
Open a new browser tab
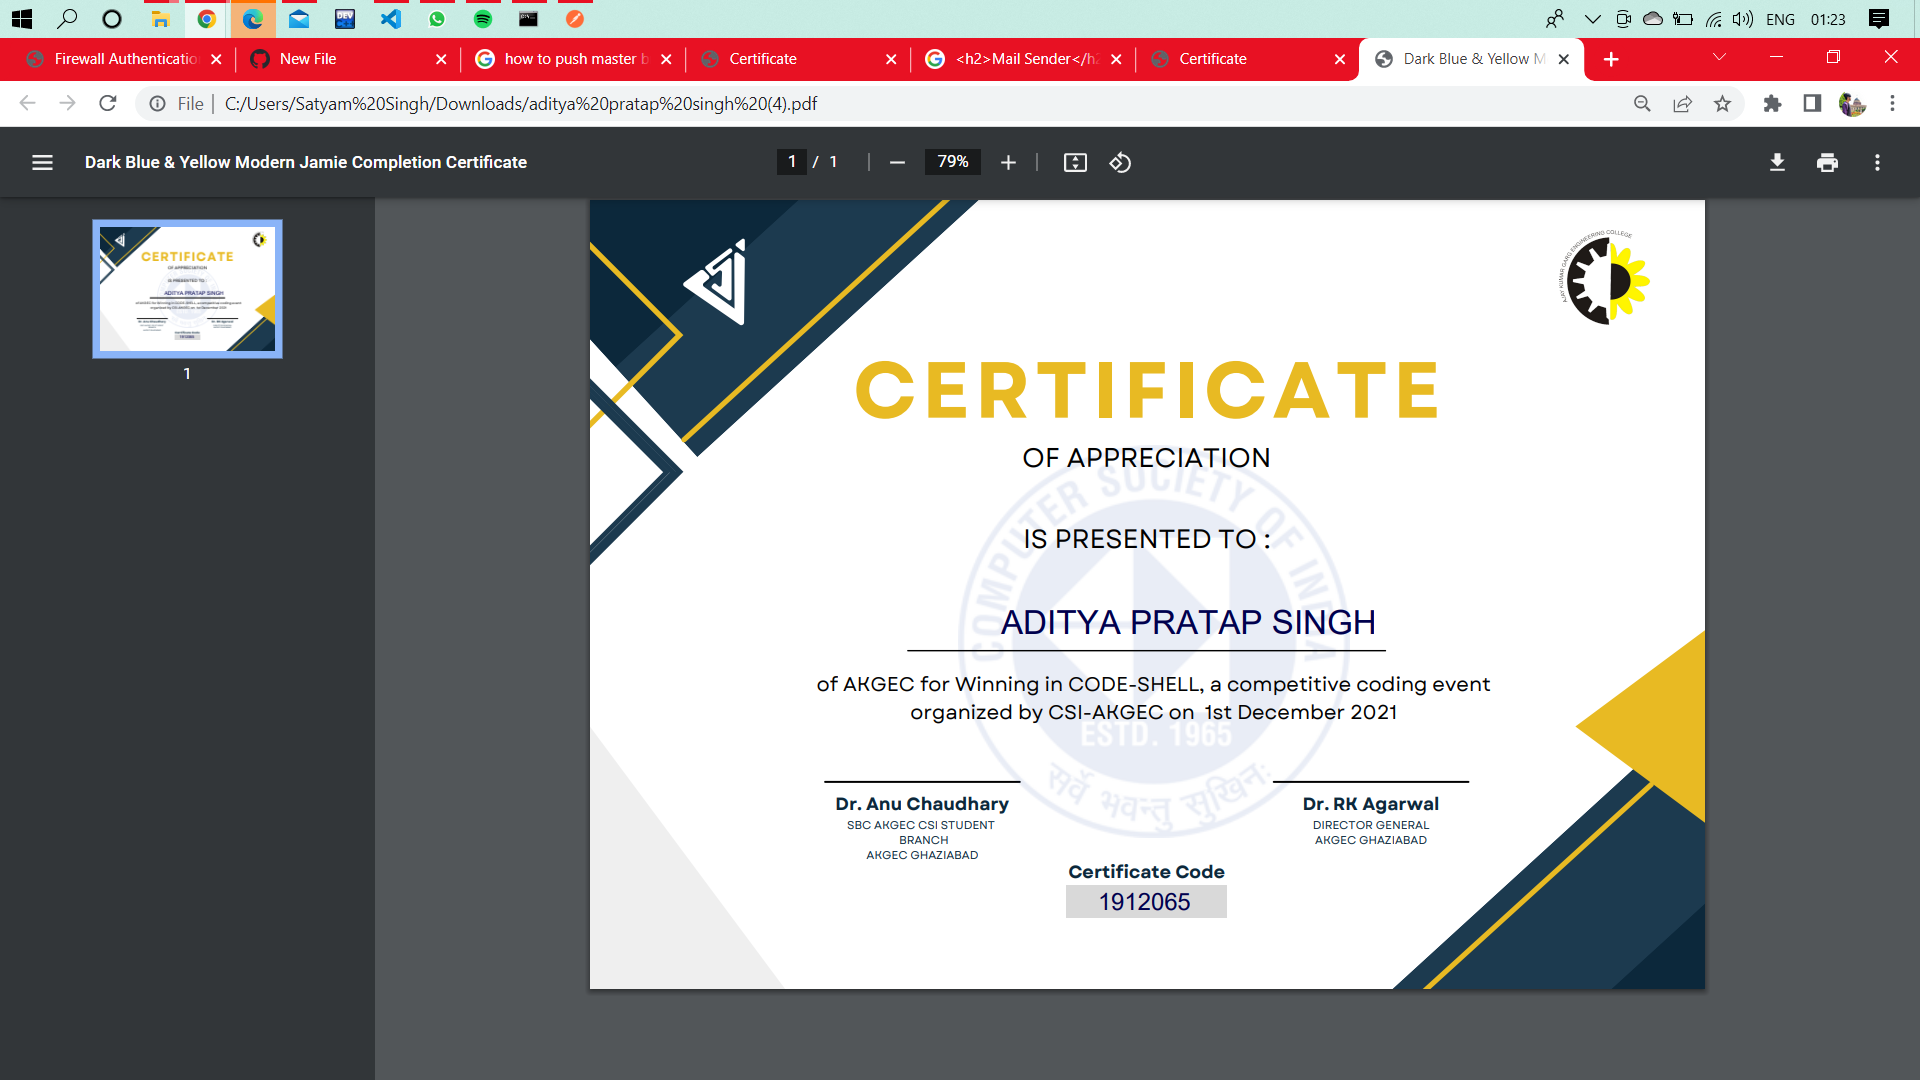coord(1611,59)
